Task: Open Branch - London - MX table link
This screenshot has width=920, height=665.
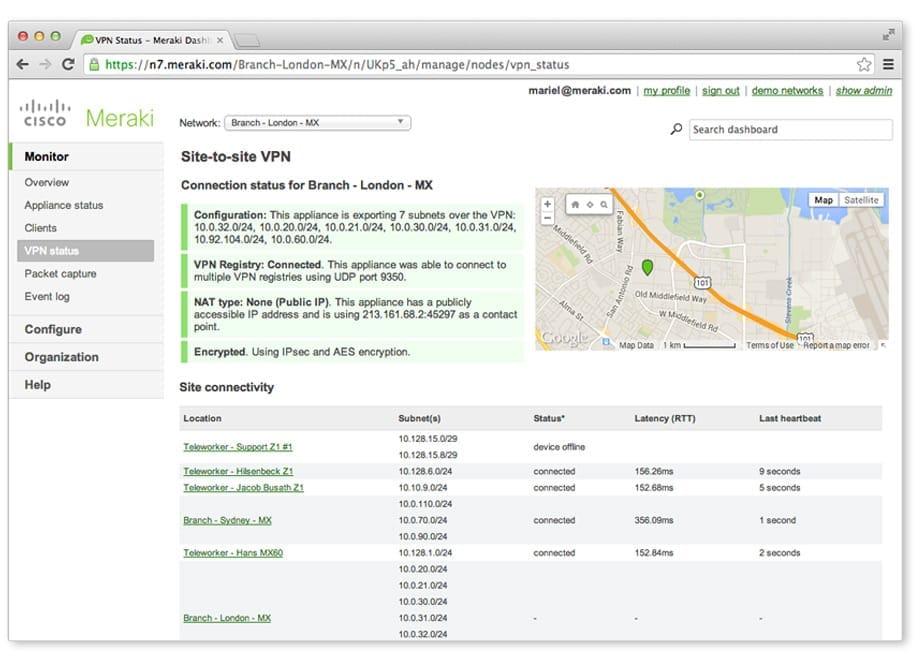Action: (227, 618)
